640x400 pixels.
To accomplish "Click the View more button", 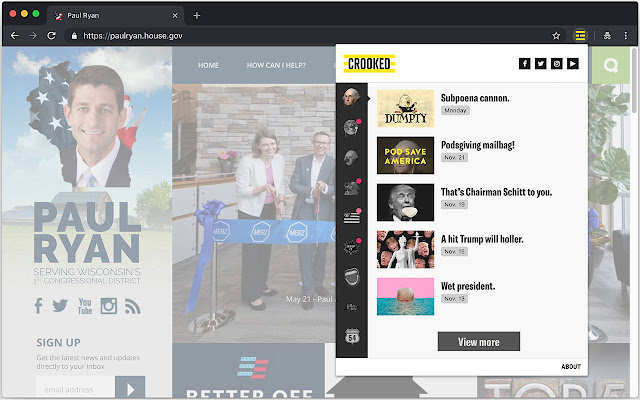I will click(479, 341).
